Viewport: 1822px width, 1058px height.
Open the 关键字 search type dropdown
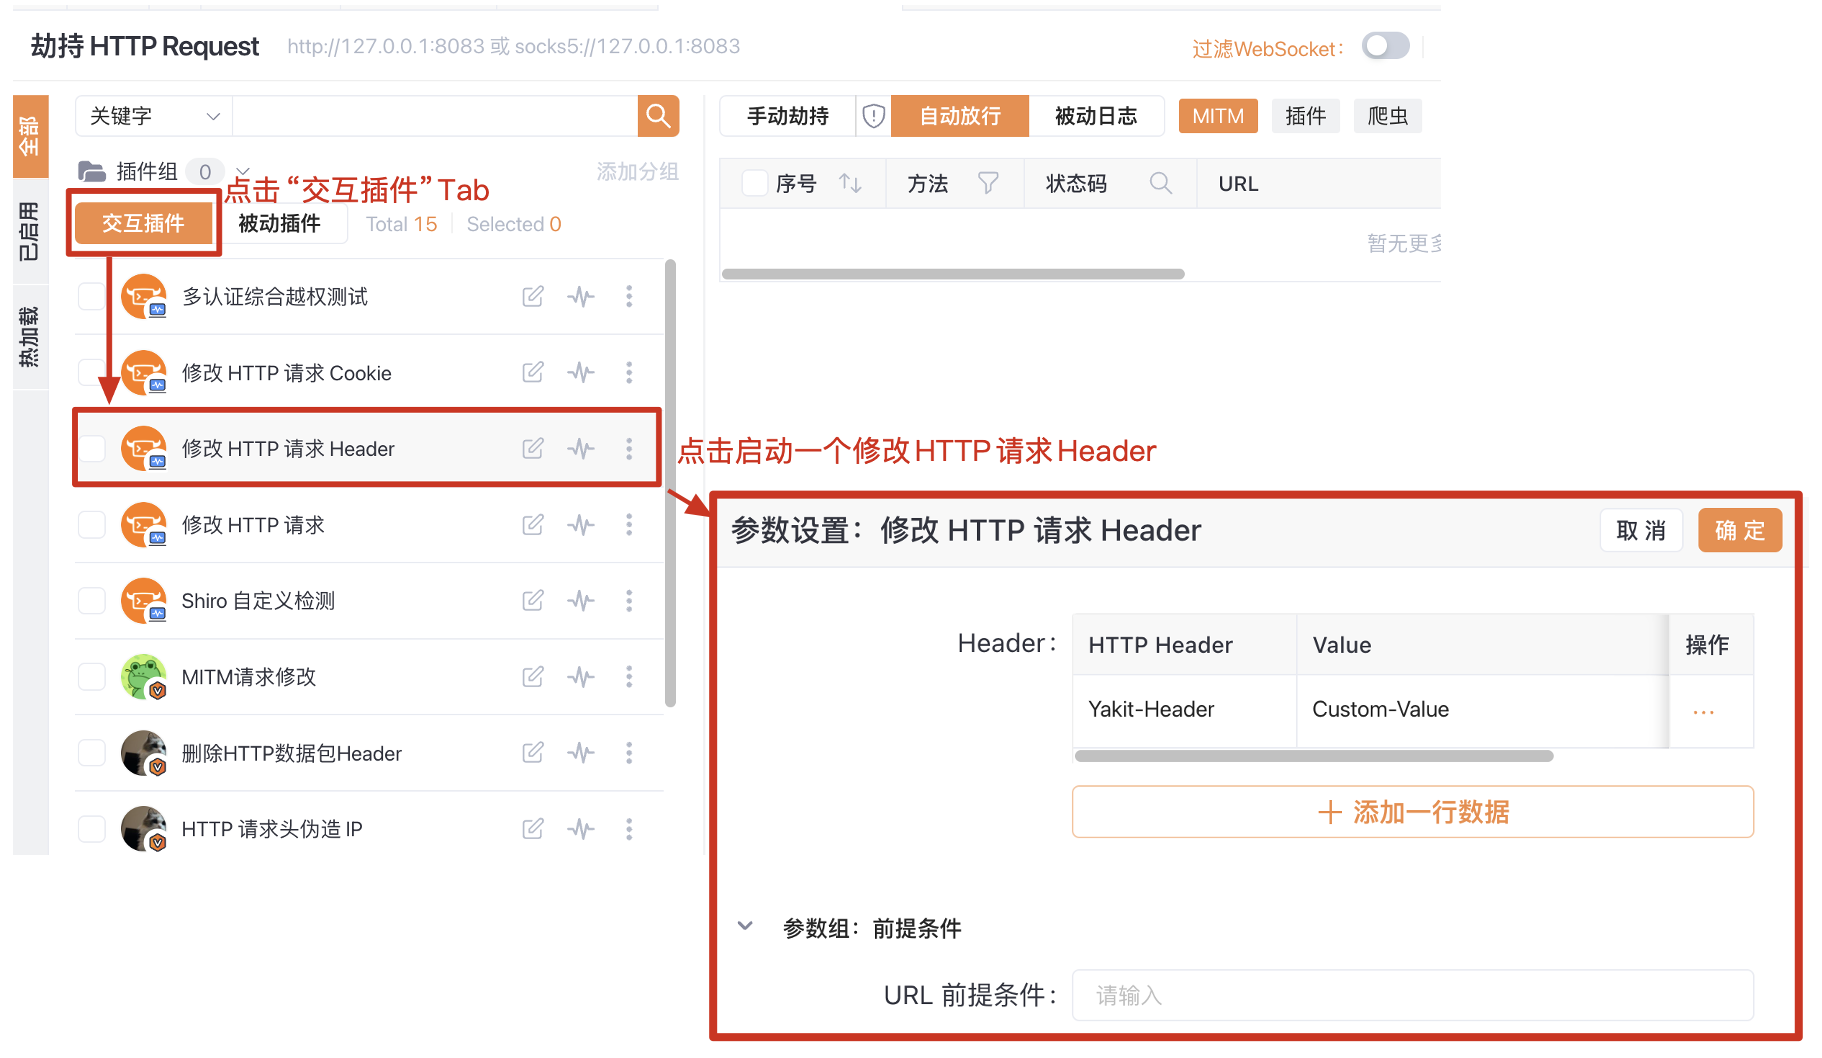154,116
